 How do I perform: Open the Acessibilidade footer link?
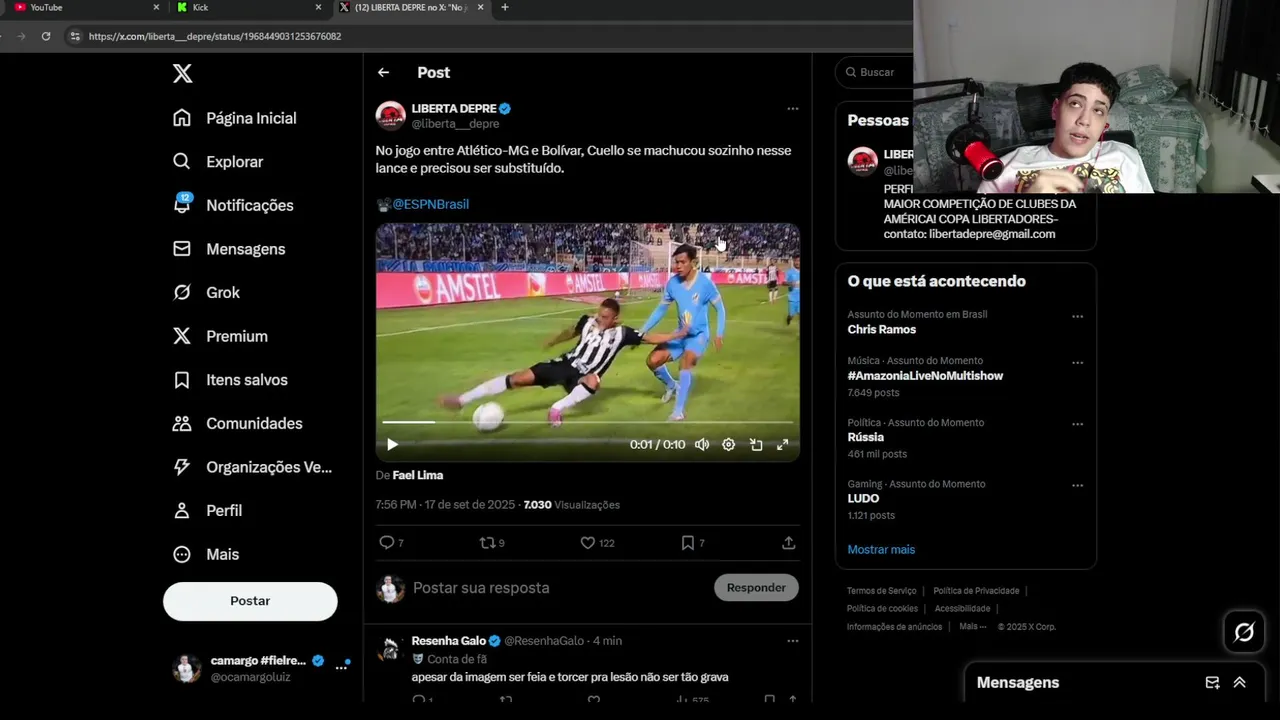tap(962, 609)
